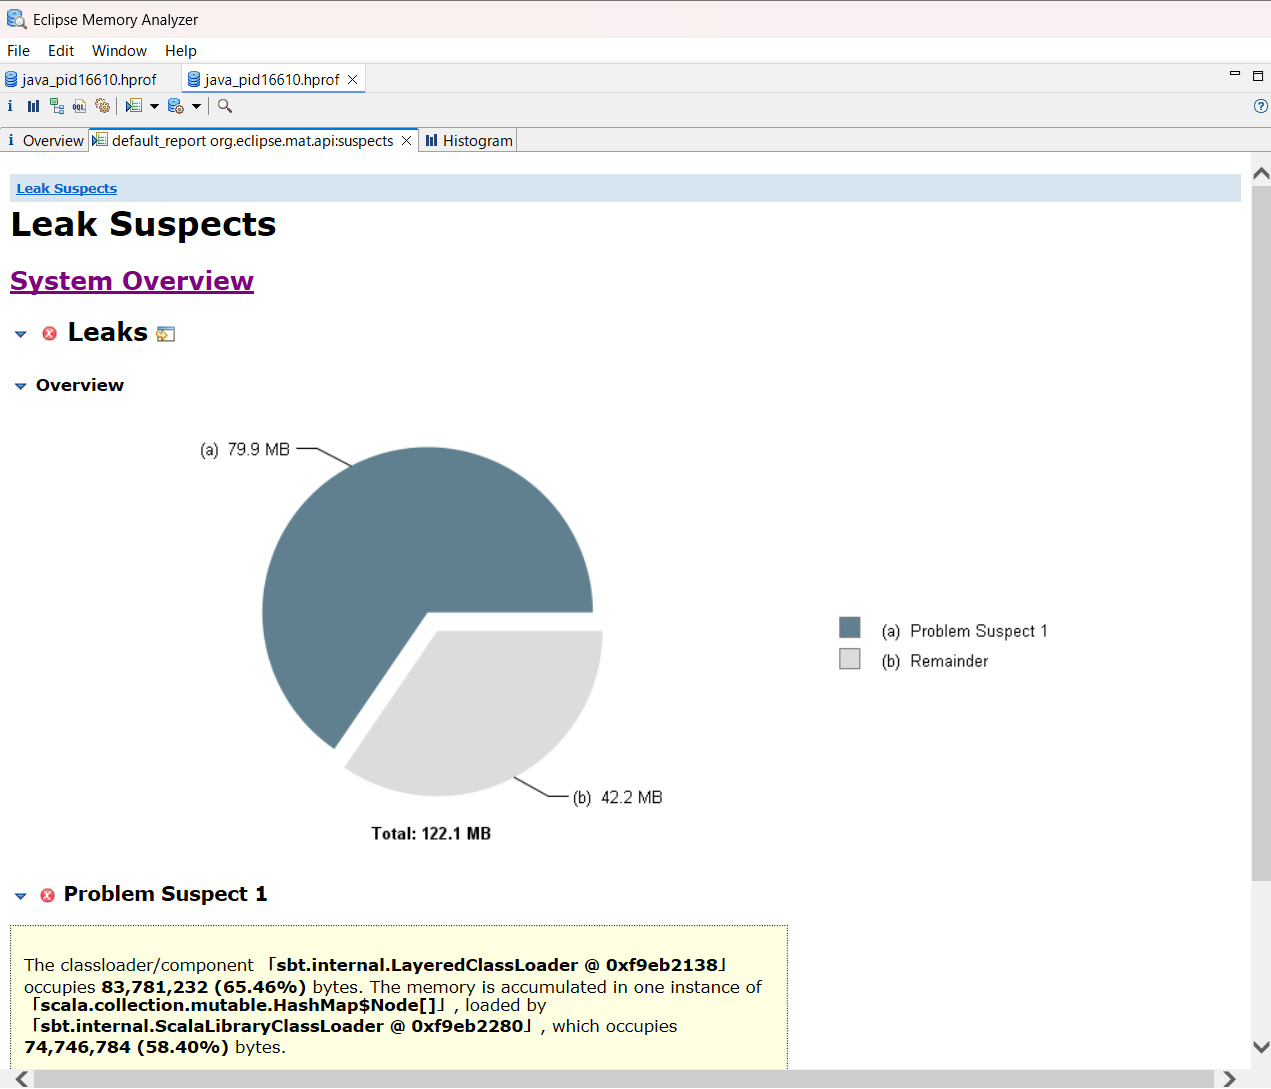Image resolution: width=1271 pixels, height=1089 pixels.
Task: Open Leaks section in new page icon
Action: [x=166, y=334]
